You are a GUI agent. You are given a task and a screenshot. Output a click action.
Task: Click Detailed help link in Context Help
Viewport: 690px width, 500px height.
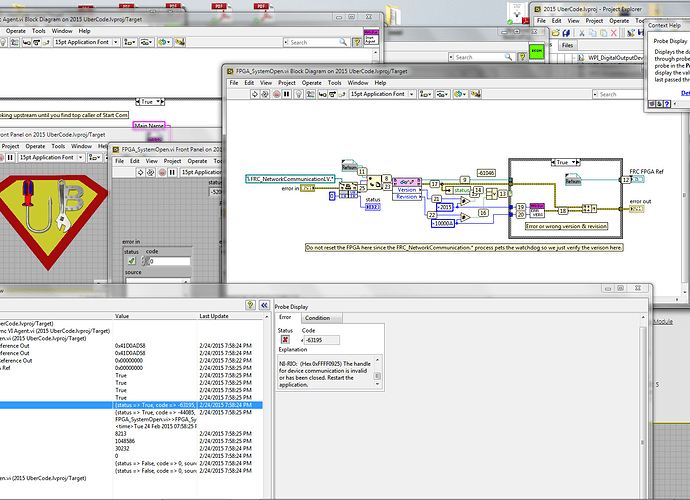(685, 93)
